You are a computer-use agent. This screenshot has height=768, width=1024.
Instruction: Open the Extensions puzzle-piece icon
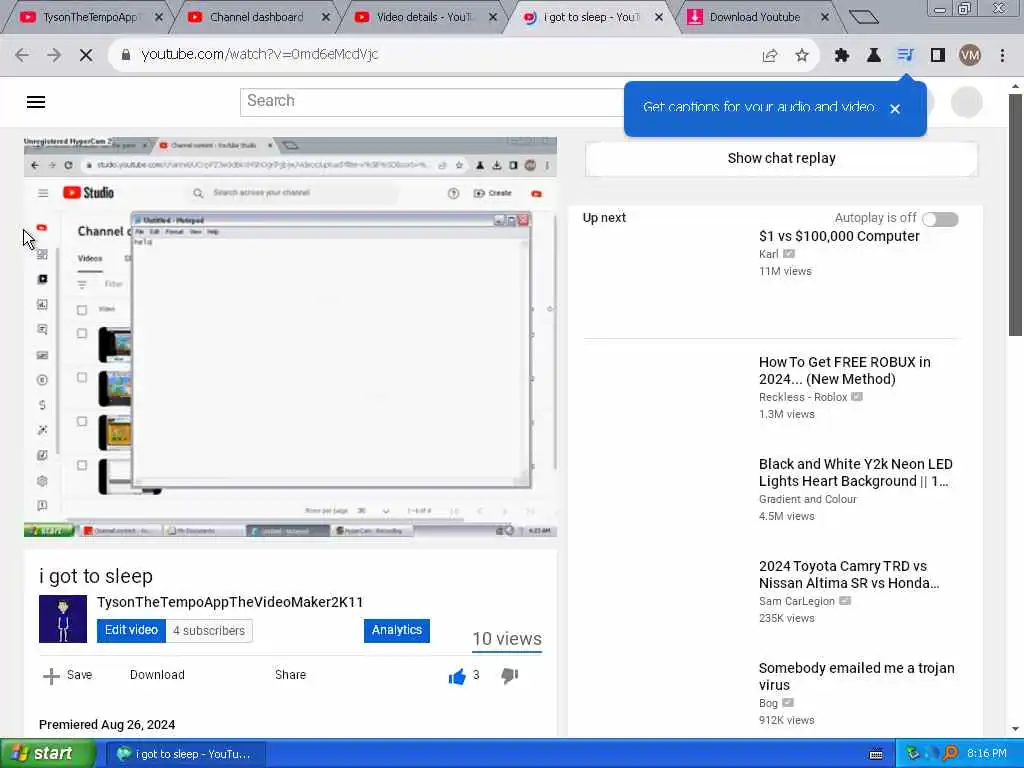point(842,56)
